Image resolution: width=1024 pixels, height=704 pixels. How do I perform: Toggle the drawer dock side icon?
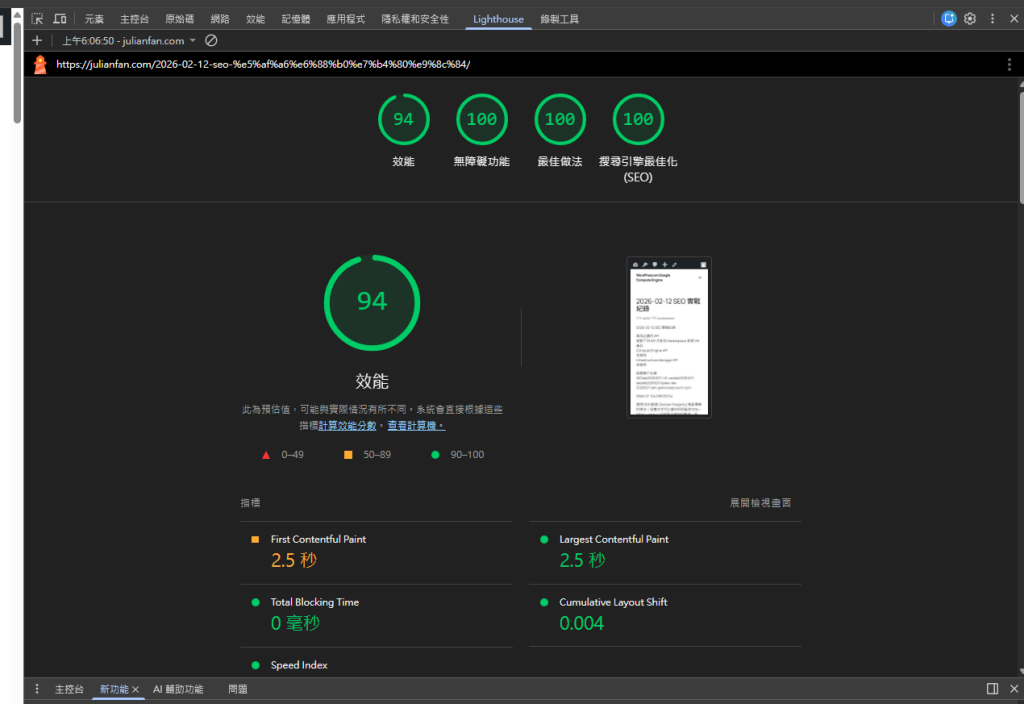tap(992, 689)
